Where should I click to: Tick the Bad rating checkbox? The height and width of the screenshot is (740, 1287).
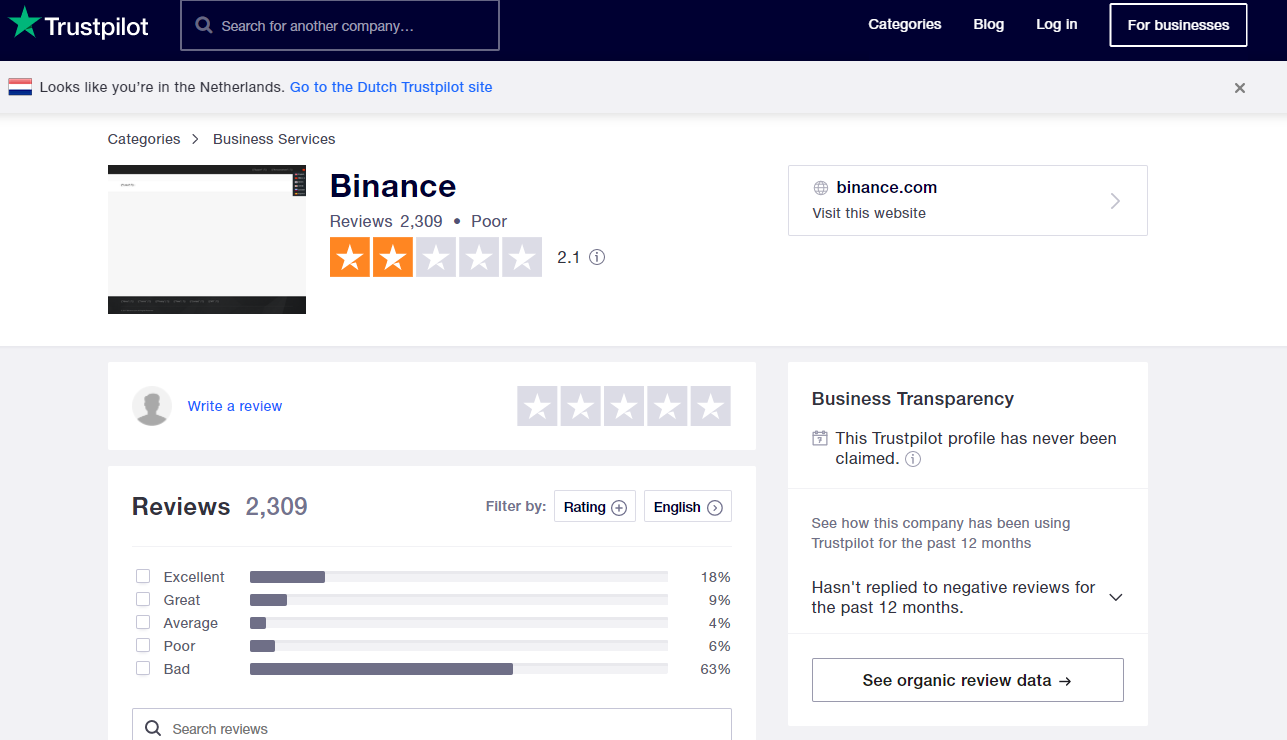coord(143,669)
